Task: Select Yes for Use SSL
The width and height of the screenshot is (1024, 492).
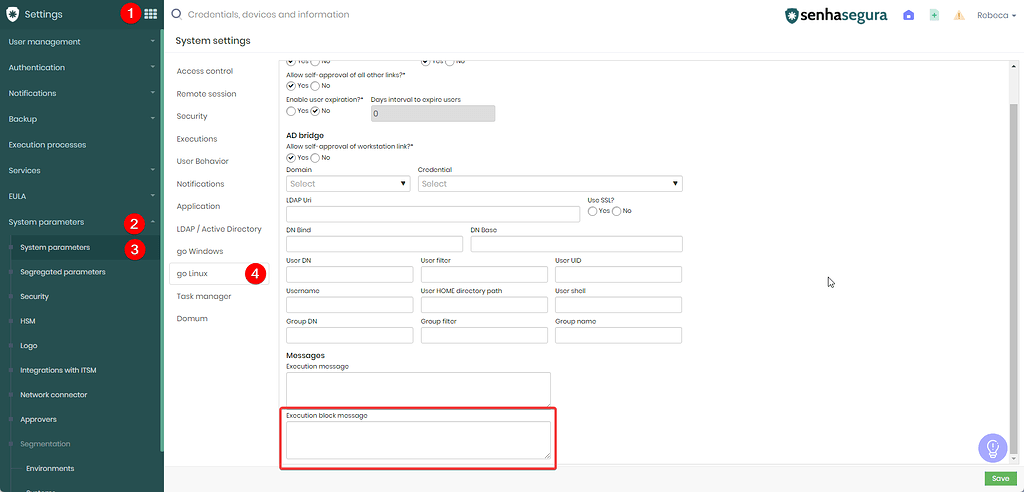Action: click(x=592, y=211)
